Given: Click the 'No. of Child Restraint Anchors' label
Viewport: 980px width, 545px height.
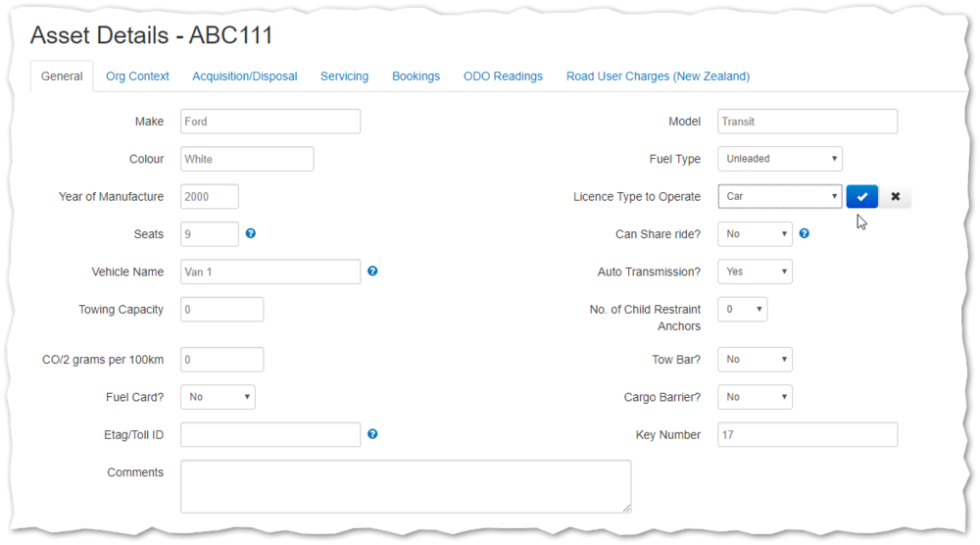Looking at the screenshot, I should click(x=645, y=318).
